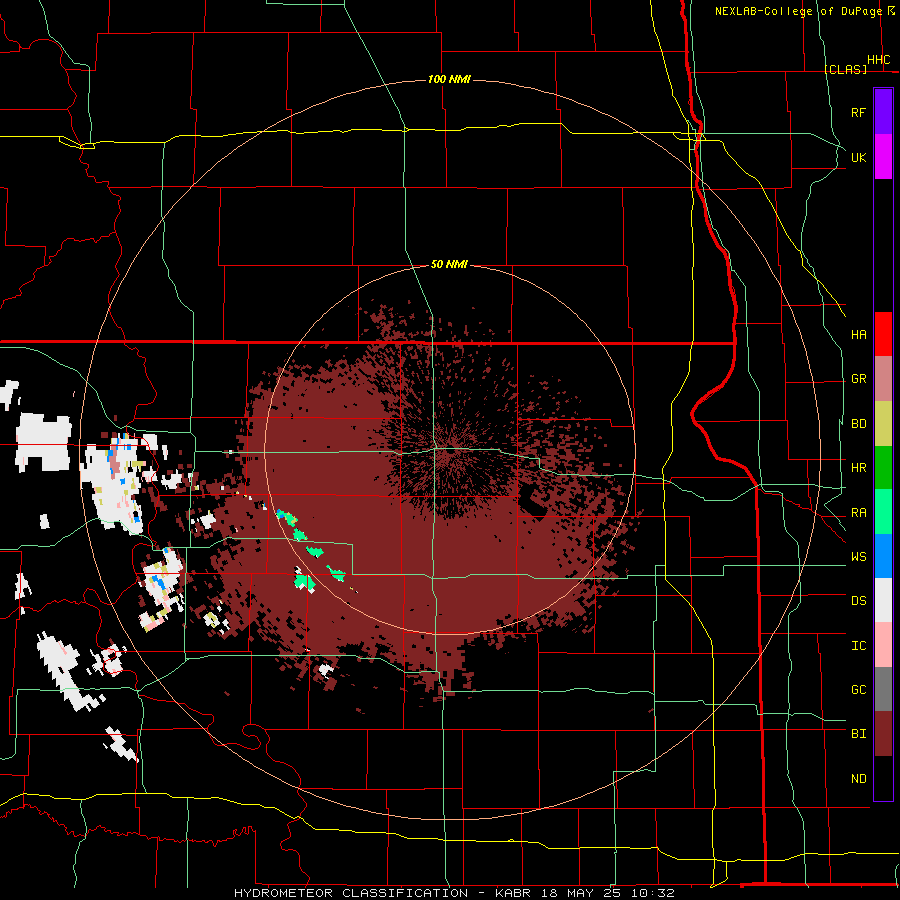
Task: Click the GC legend label
Action: (858, 690)
